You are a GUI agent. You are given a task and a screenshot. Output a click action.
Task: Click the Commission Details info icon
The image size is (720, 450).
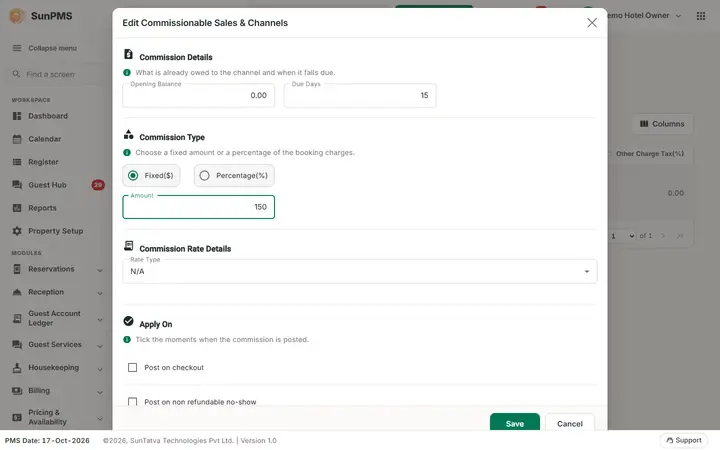127,73
